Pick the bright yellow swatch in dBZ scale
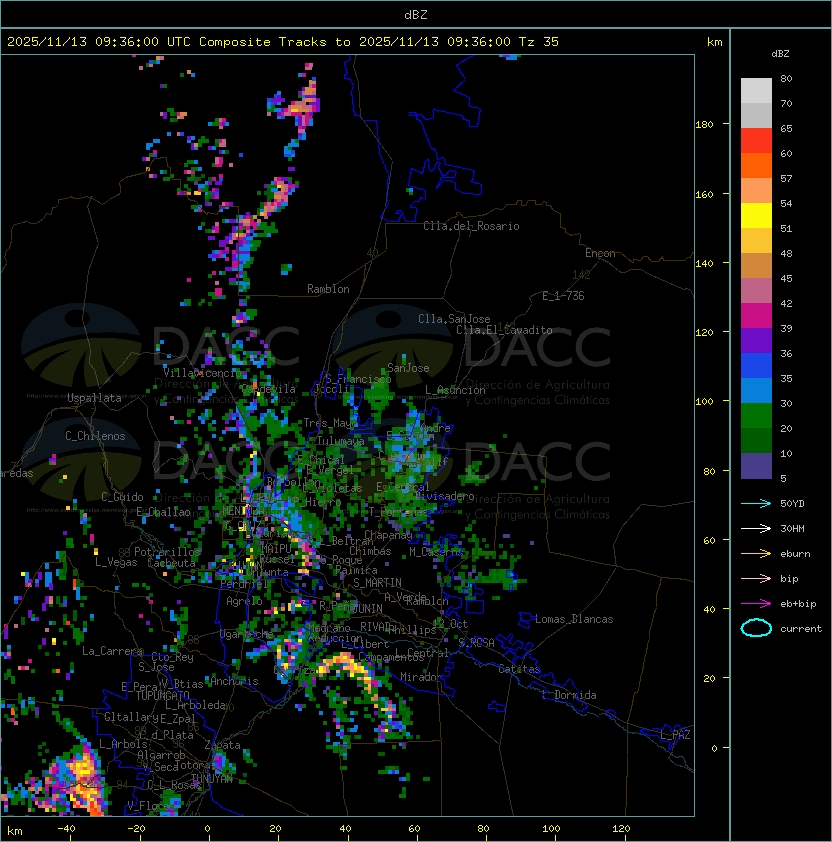The width and height of the screenshot is (832, 842). click(x=756, y=215)
